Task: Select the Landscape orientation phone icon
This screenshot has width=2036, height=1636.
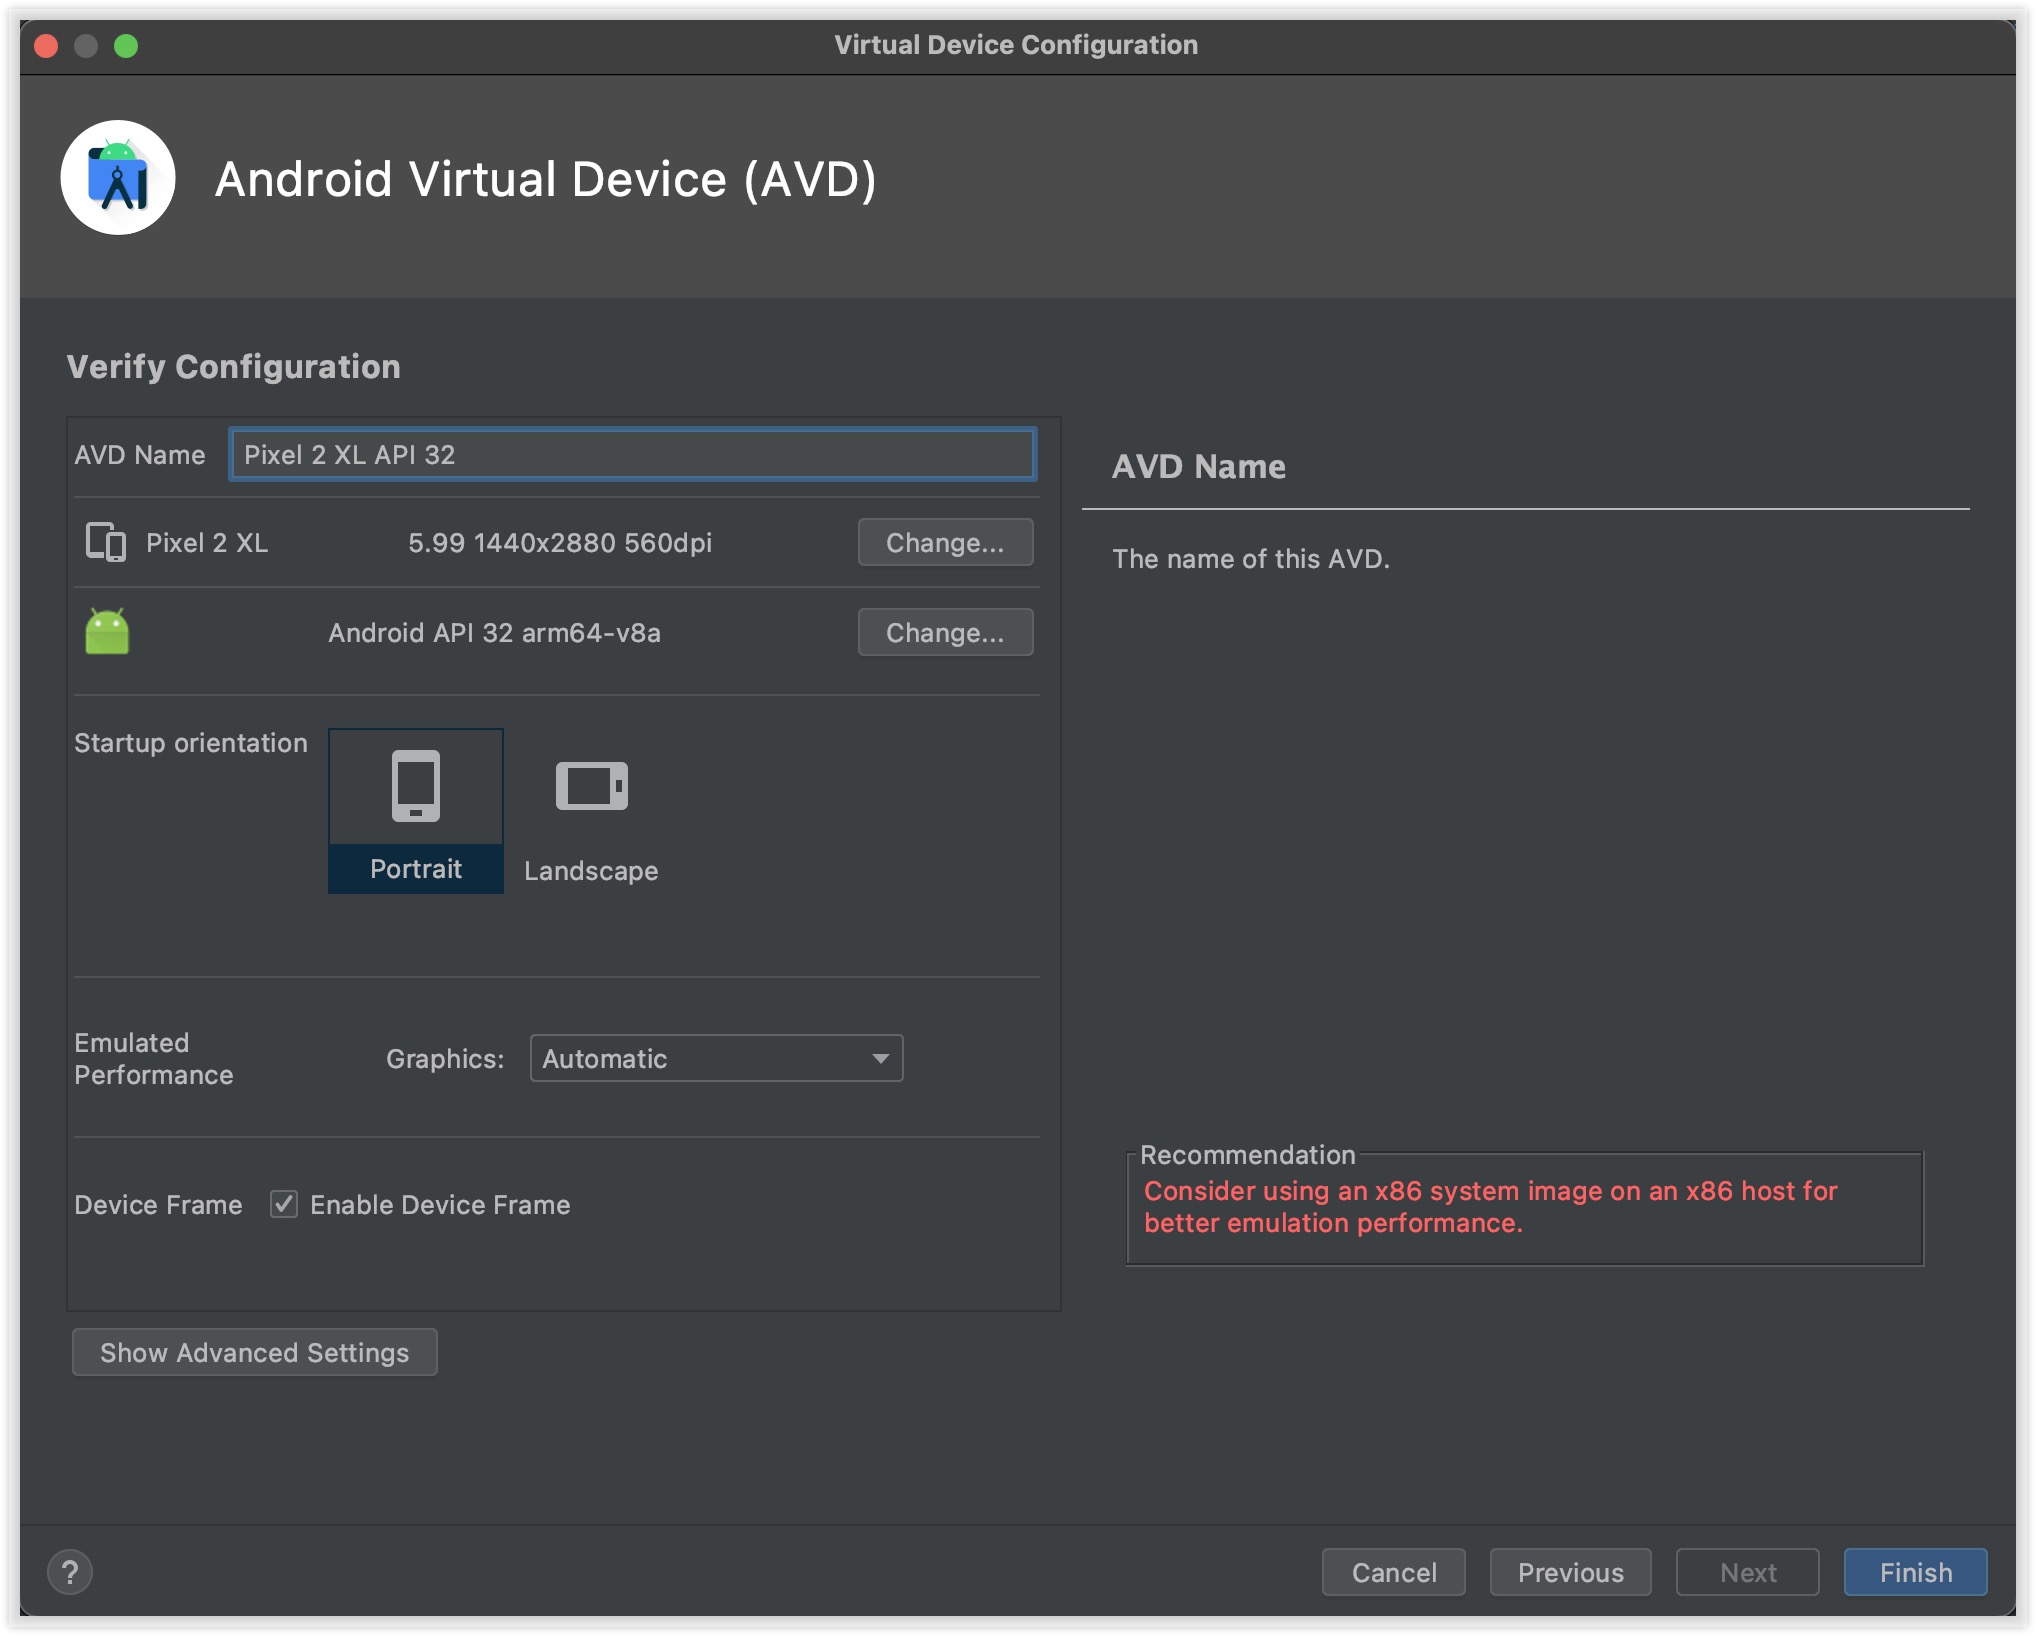Action: (591, 786)
